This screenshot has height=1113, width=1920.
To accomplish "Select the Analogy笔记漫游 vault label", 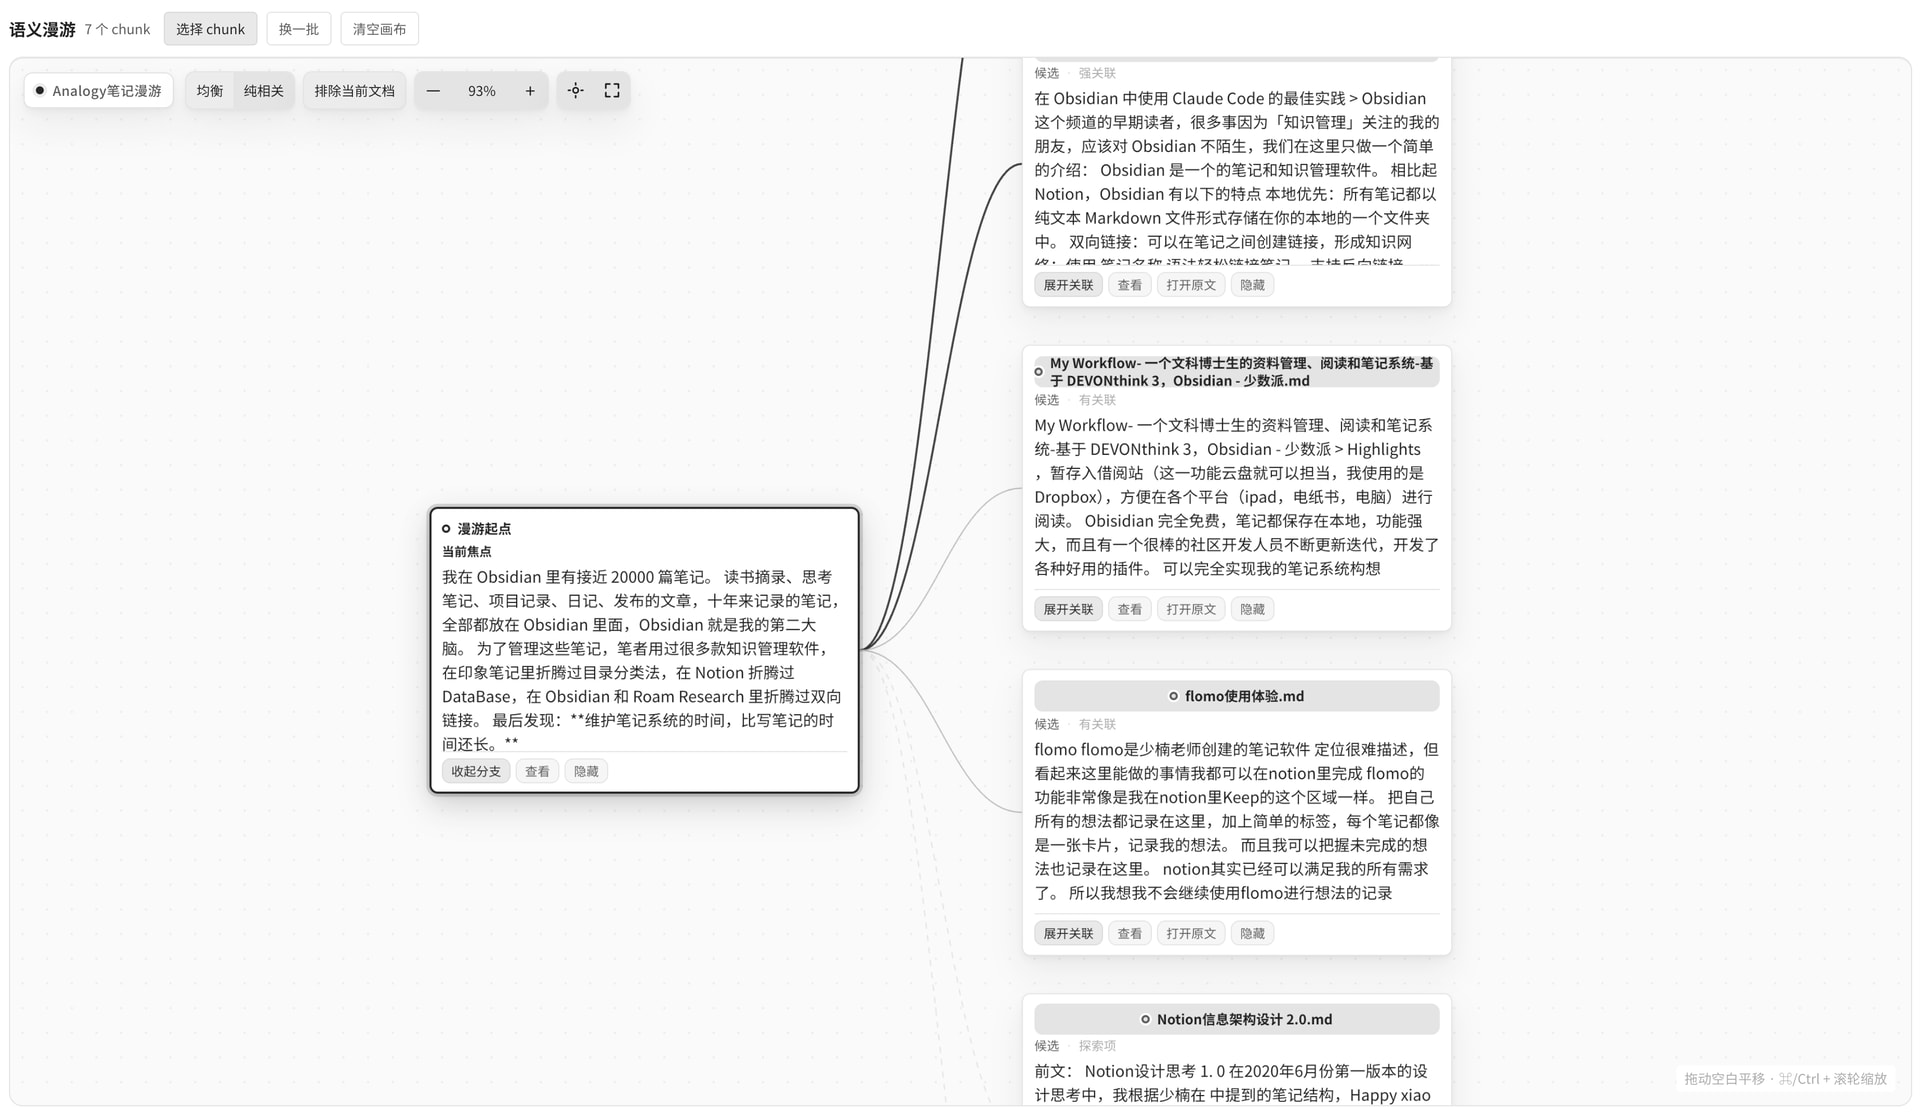I will click(98, 91).
